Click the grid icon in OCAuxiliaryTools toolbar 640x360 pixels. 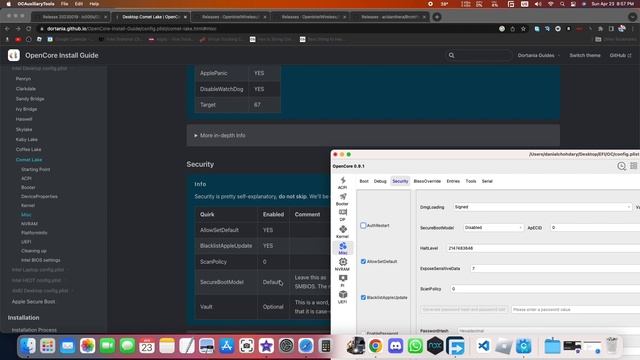[633, 166]
